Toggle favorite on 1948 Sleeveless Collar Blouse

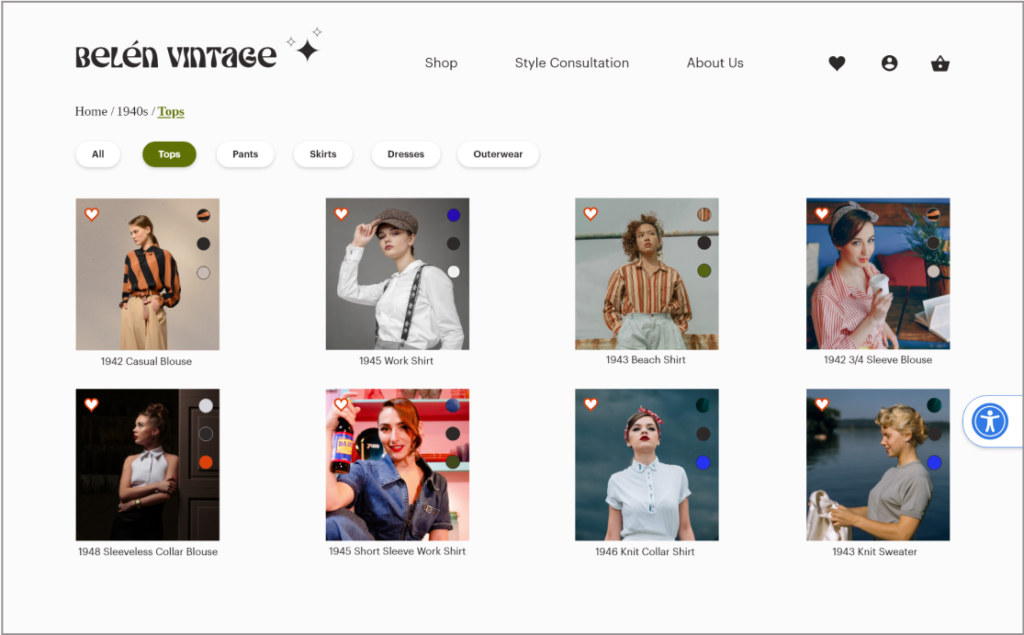[92, 405]
